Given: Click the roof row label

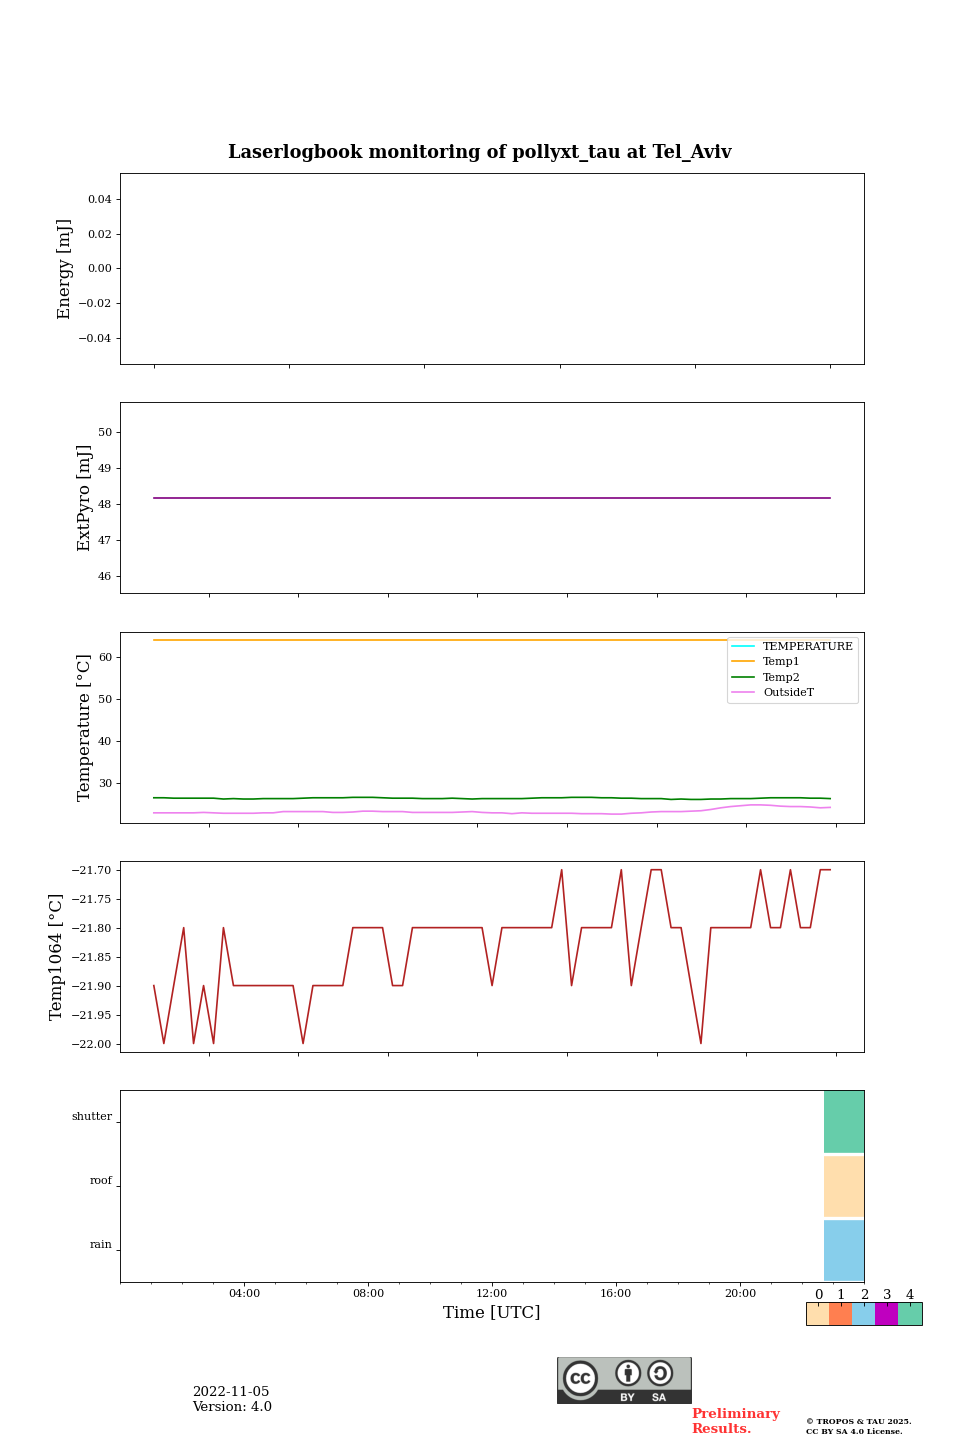Looking at the screenshot, I should point(101,1181).
